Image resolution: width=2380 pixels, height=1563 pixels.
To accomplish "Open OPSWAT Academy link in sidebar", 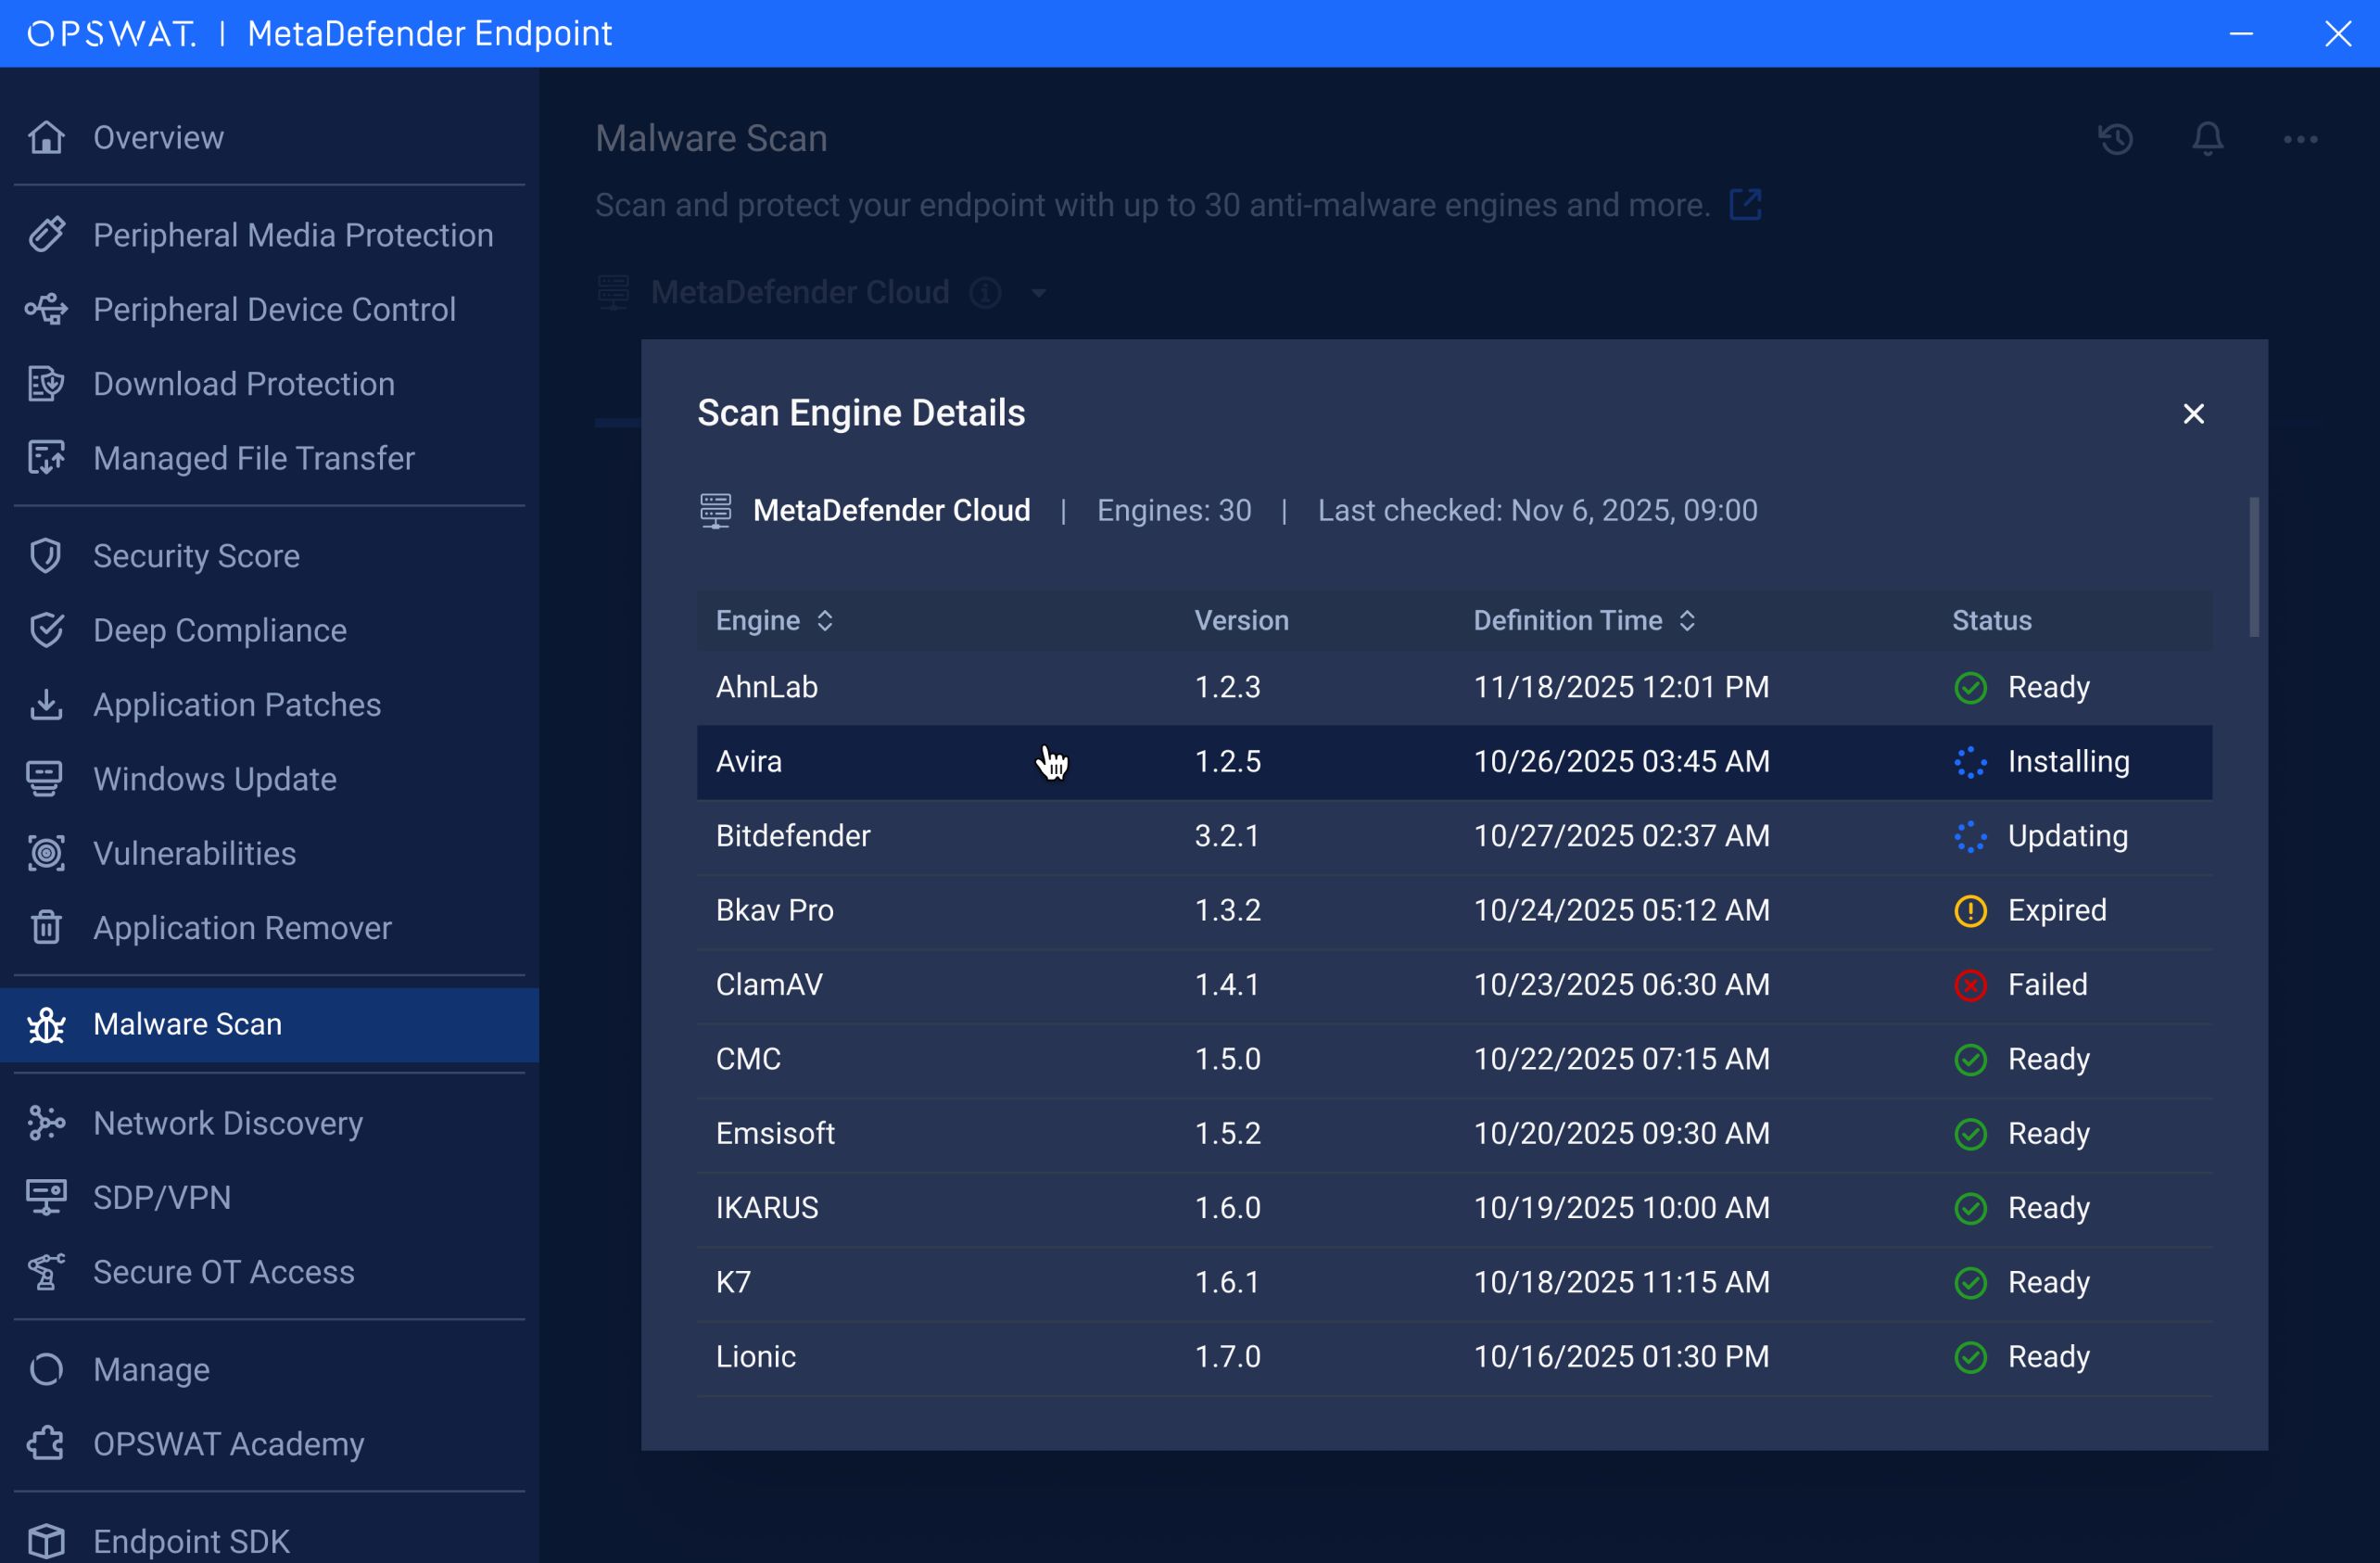I will click(228, 1445).
